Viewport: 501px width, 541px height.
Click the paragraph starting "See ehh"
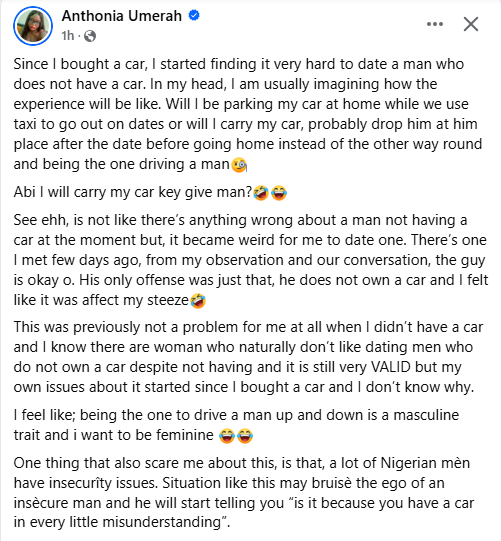click(251, 260)
